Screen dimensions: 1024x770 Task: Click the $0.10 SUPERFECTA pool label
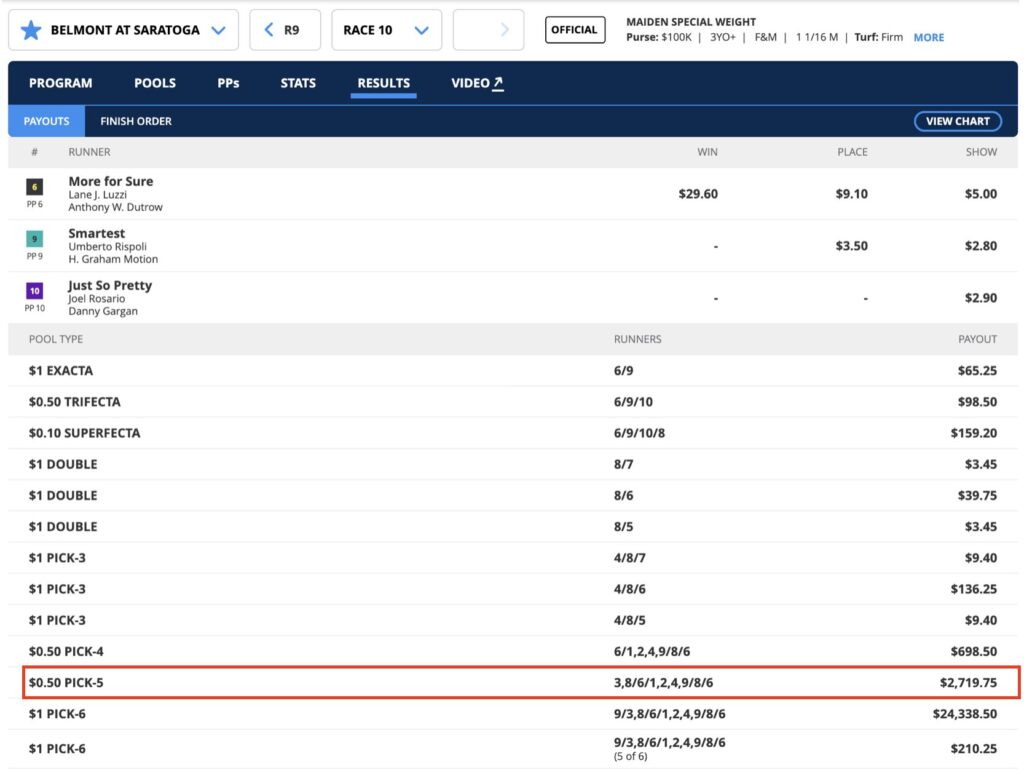[x=84, y=433]
